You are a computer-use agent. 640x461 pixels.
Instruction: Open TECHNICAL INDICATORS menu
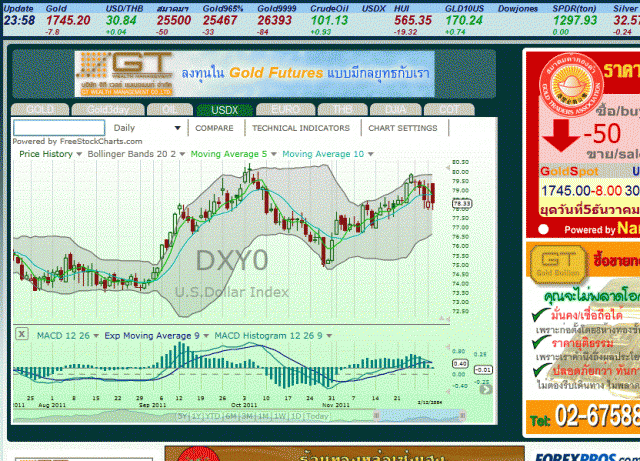click(x=301, y=128)
